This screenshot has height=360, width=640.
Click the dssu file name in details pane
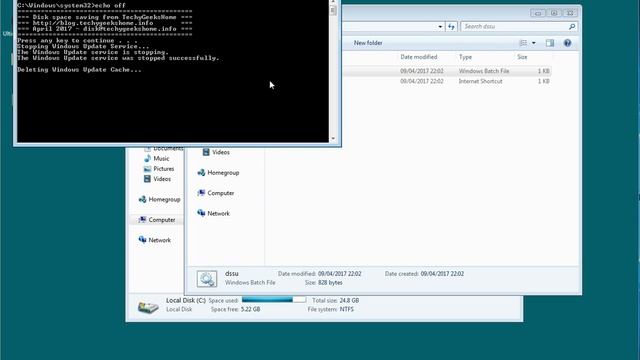tap(231, 273)
